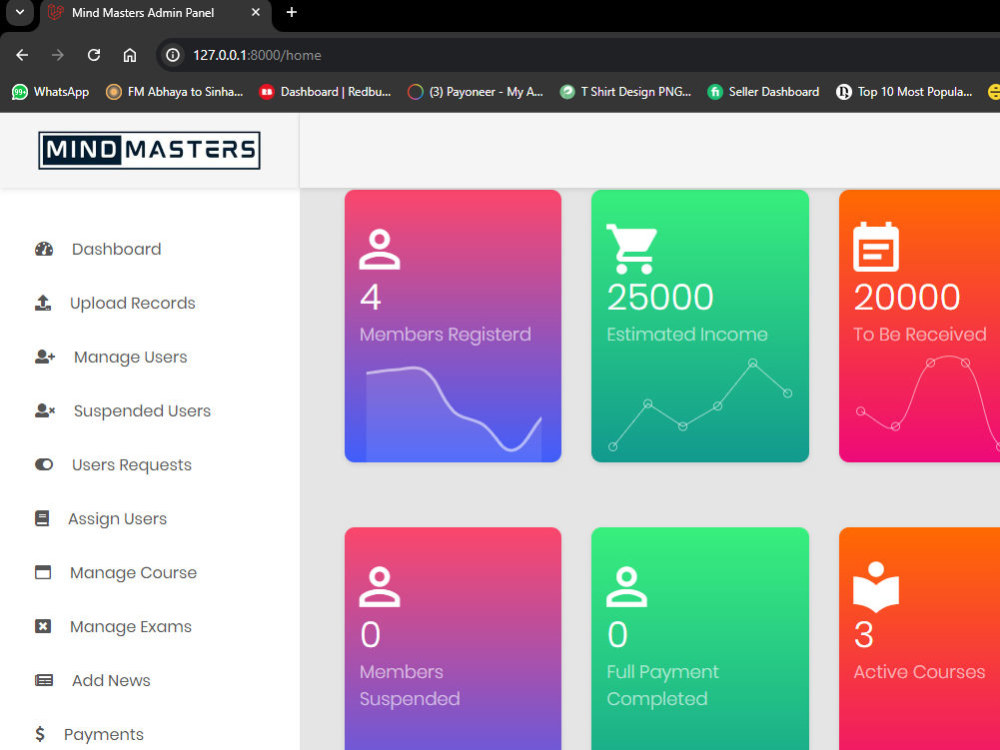Screen dimensions: 1000x750
Task: Open Manage Course page
Action: coord(133,573)
